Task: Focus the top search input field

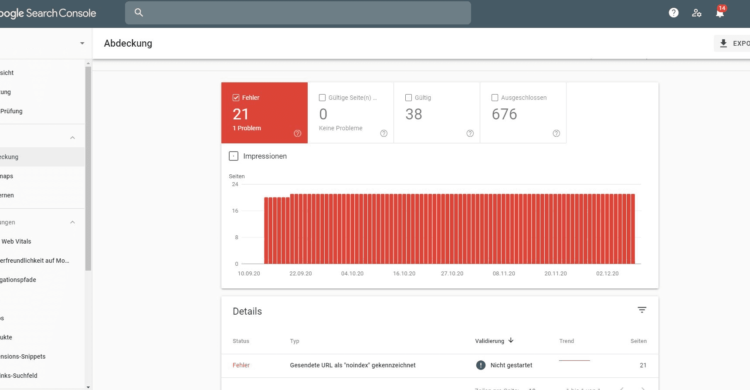Action: coord(298,12)
